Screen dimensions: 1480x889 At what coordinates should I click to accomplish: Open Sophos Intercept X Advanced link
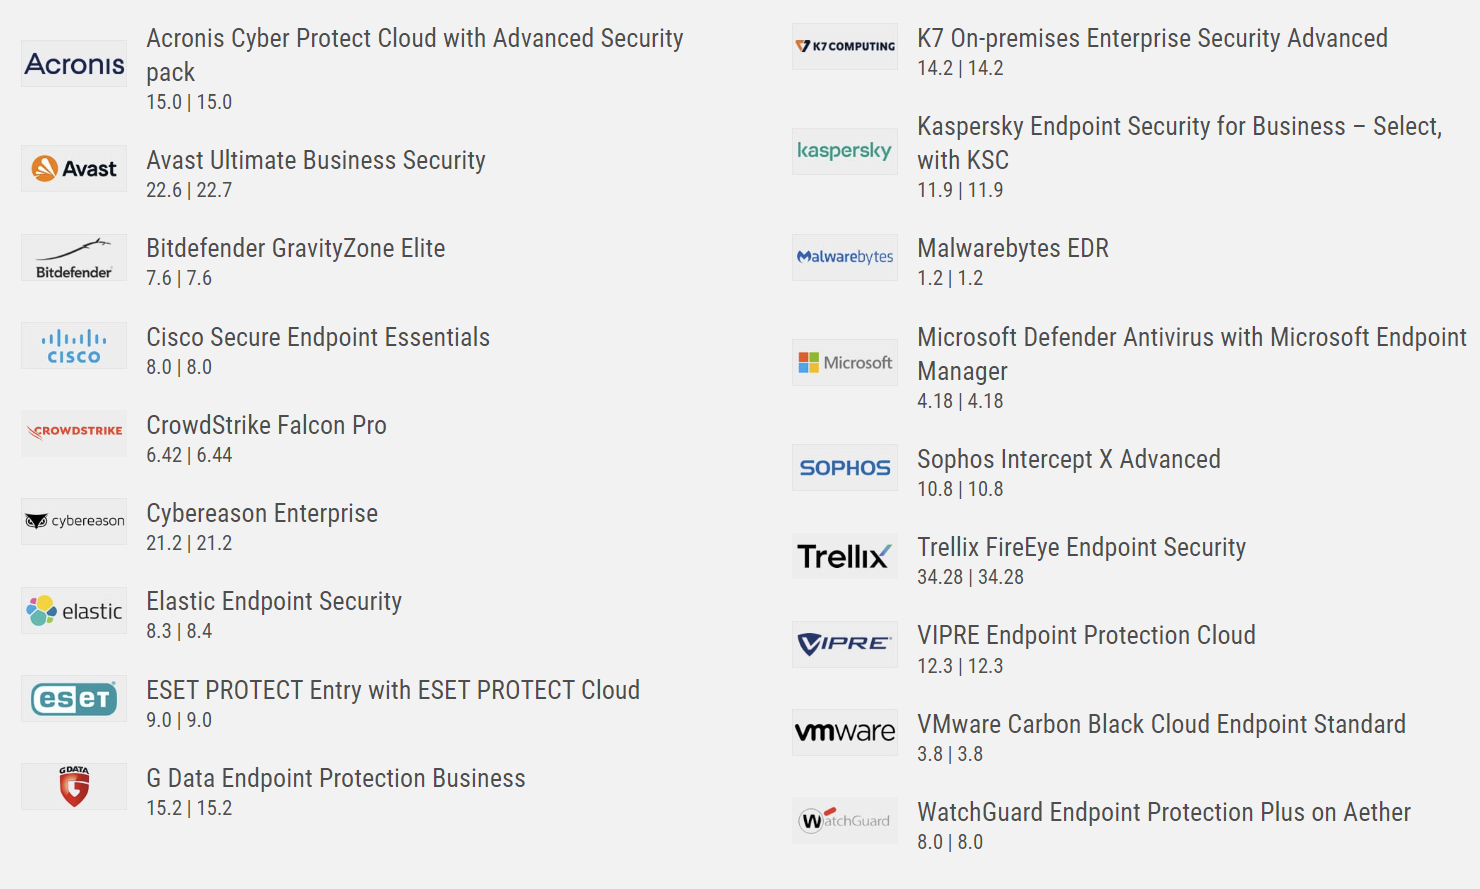pyautogui.click(x=1069, y=459)
